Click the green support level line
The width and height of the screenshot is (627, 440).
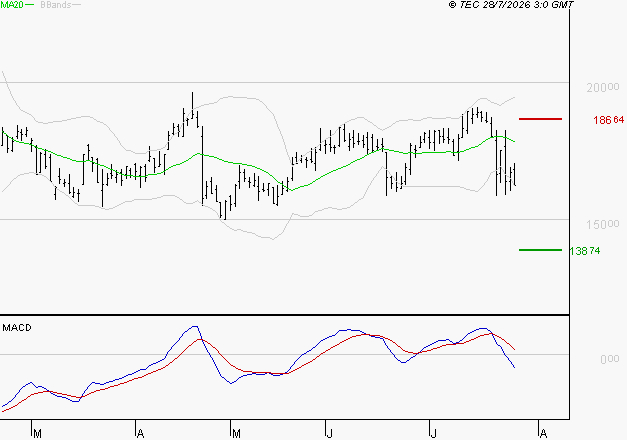540,250
